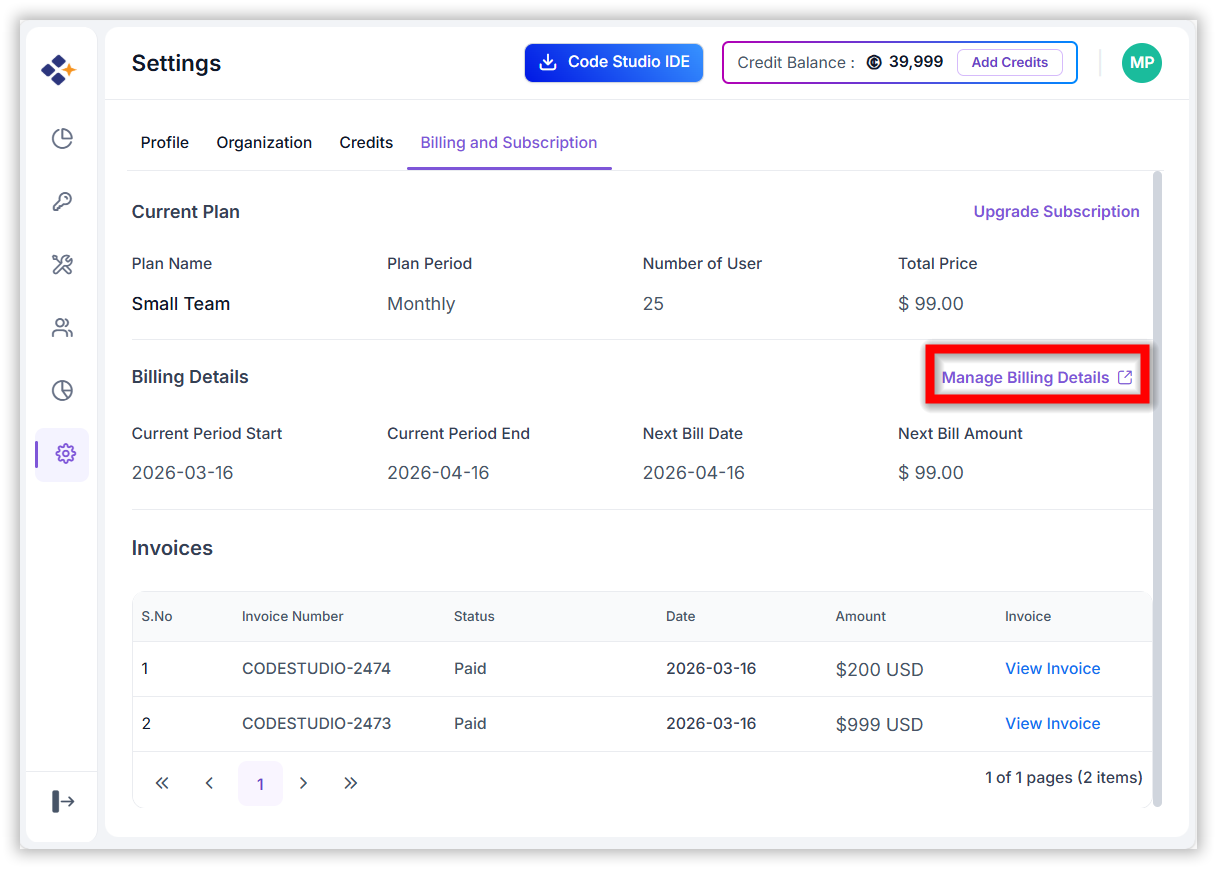The height and width of the screenshot is (869, 1217).
Task: Click the Code Studio logo in sidebar
Action: click(58, 70)
